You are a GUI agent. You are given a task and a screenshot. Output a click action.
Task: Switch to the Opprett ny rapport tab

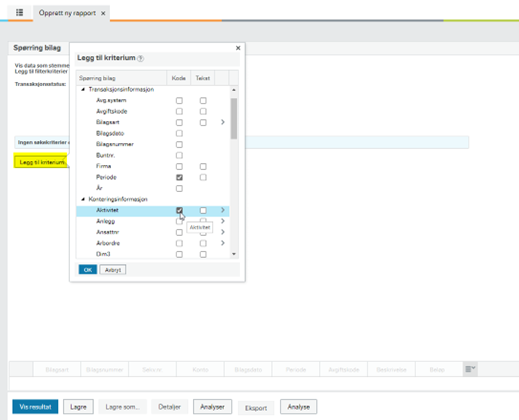point(67,13)
